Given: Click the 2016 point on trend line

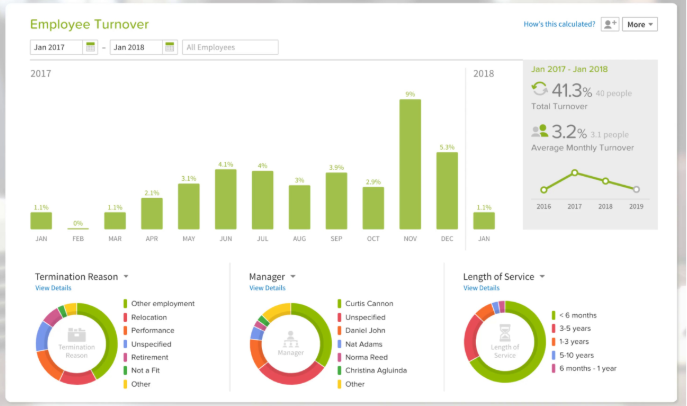Looking at the screenshot, I should click(544, 190).
